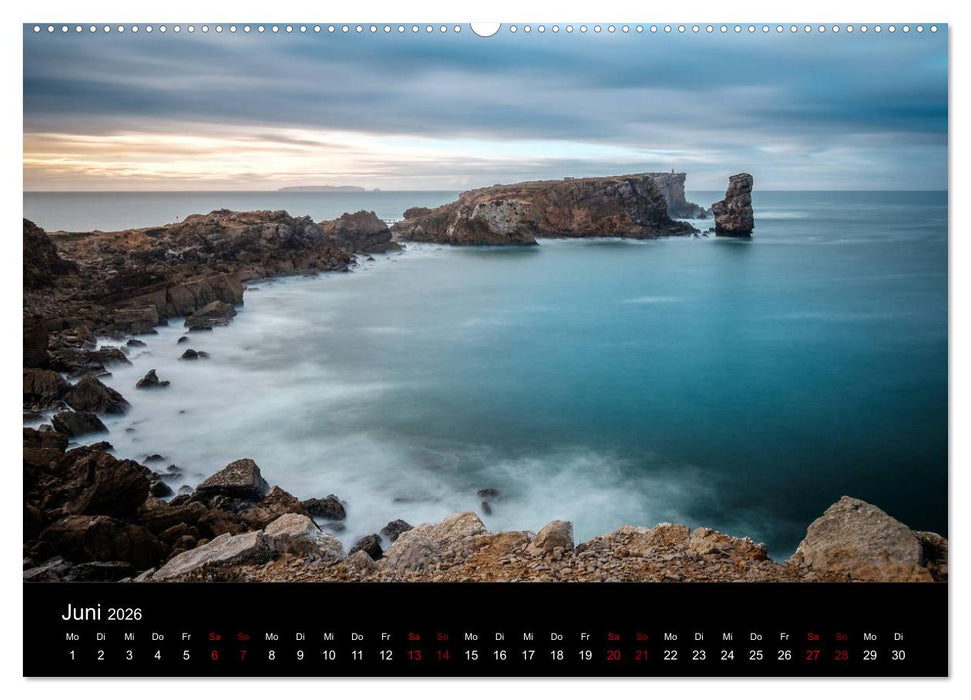Select date 1, the first Monday

(71, 657)
